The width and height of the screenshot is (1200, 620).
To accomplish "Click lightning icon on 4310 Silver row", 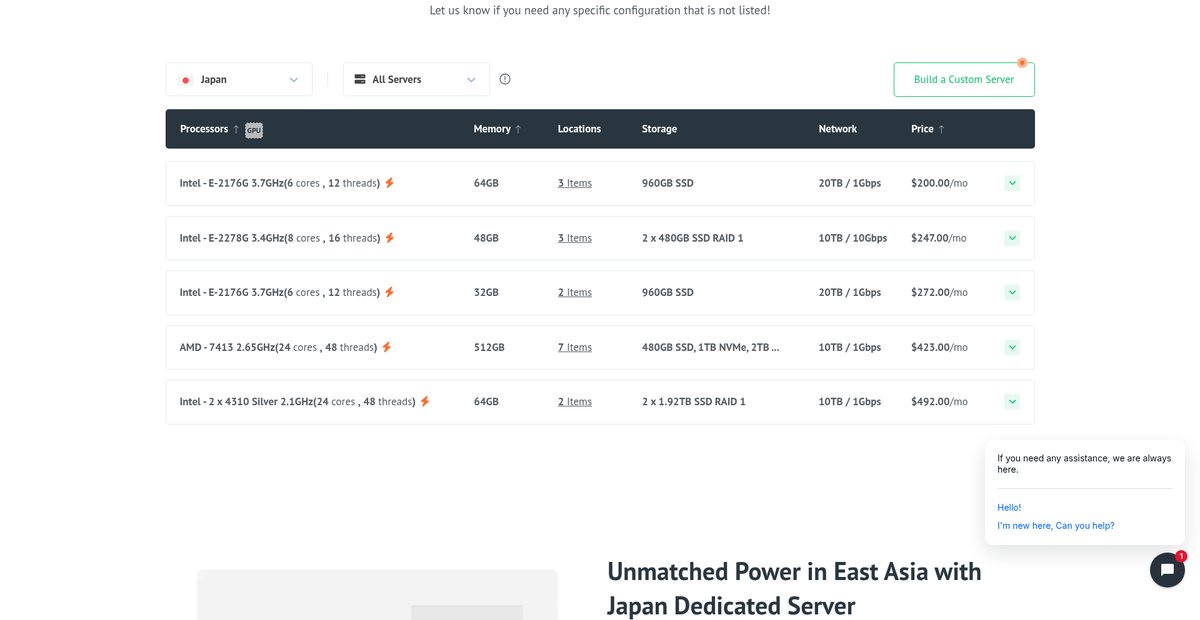I will 425,401.
